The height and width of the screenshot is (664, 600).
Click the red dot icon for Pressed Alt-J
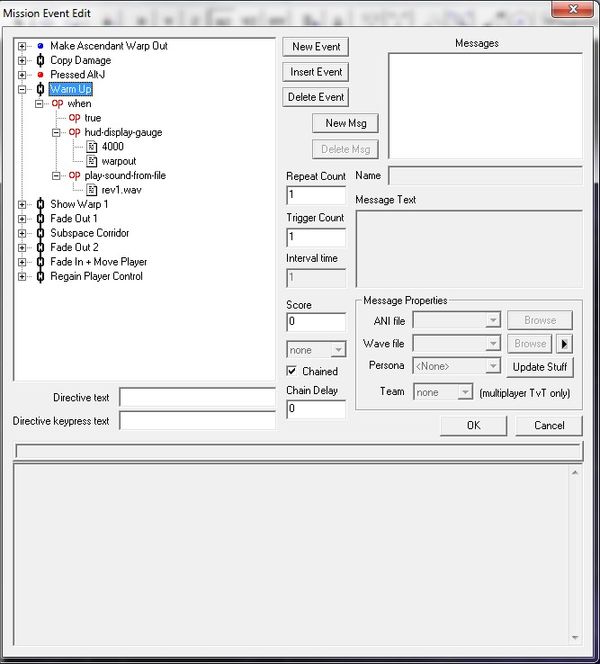pyautogui.click(x=40, y=75)
